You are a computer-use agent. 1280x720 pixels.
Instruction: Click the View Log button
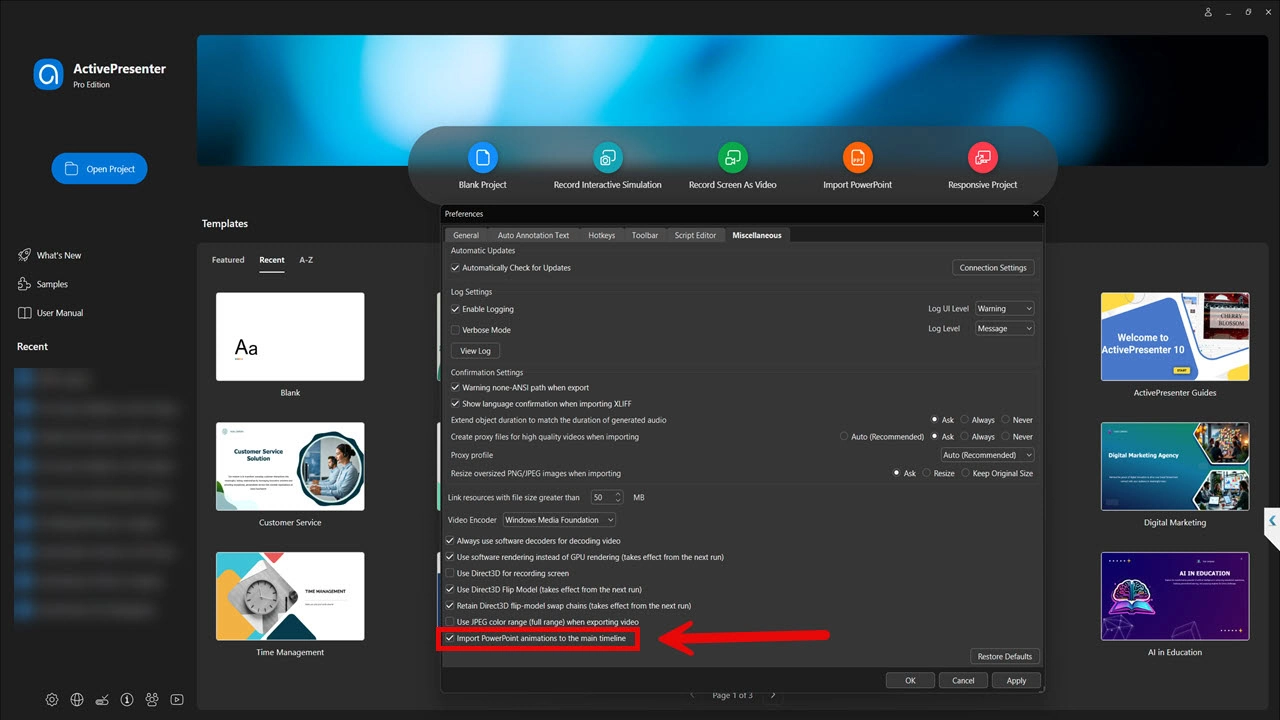[x=476, y=351]
